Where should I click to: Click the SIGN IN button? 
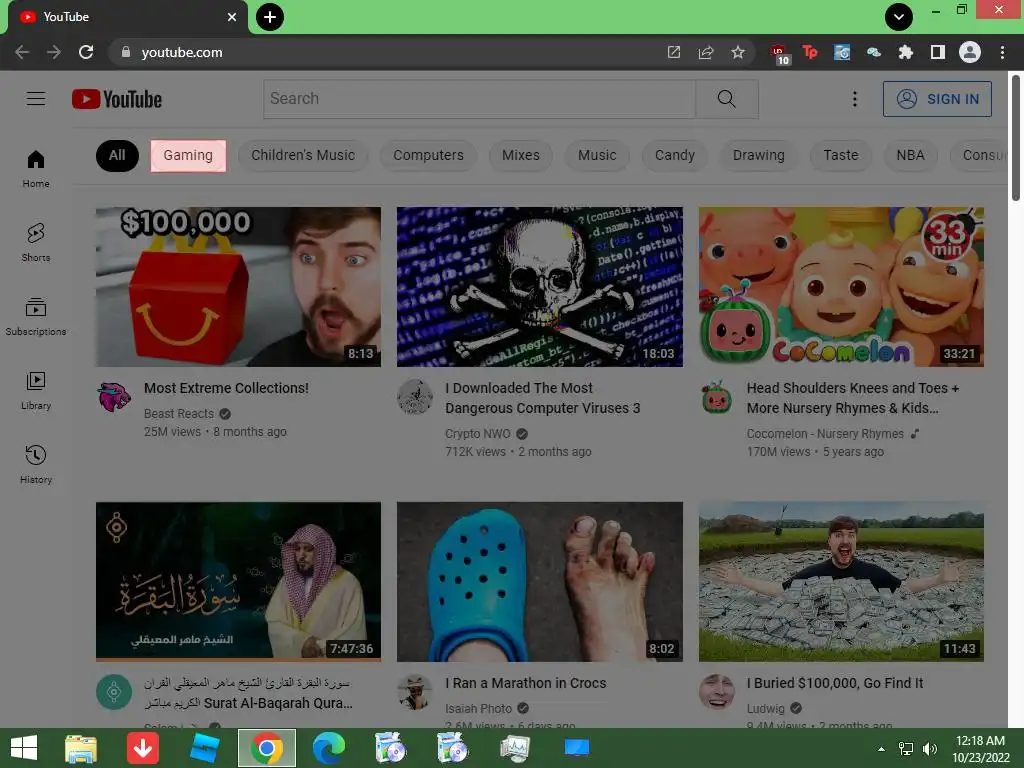pos(937,99)
